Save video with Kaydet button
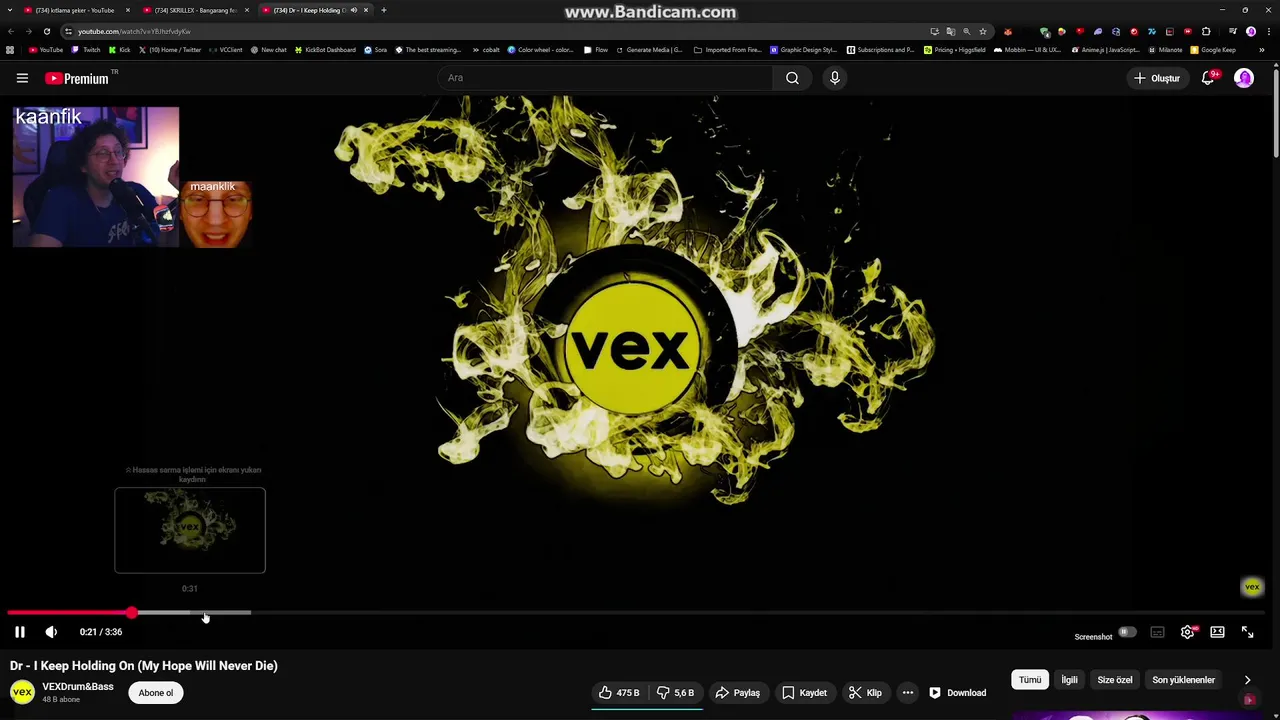Screen dimensions: 1280x720 click(804, 693)
